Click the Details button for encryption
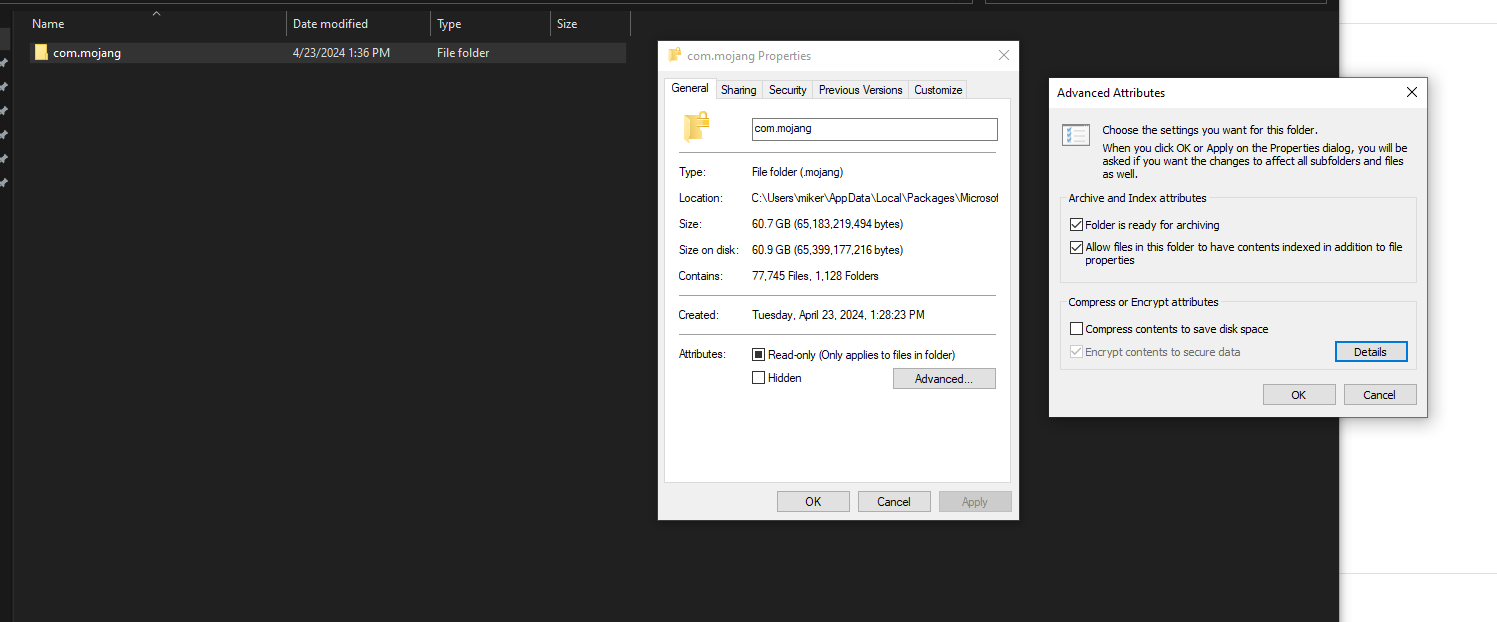 click(x=1370, y=352)
